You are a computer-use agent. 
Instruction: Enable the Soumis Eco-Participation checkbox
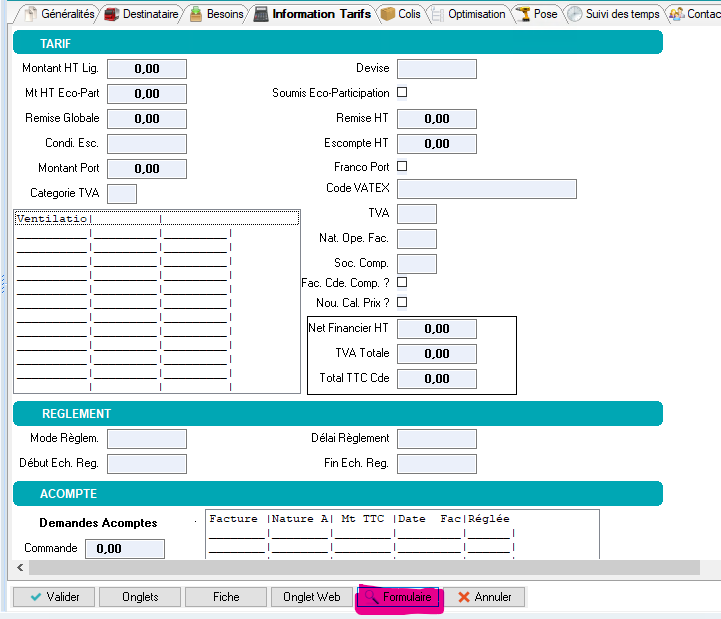[x=402, y=92]
